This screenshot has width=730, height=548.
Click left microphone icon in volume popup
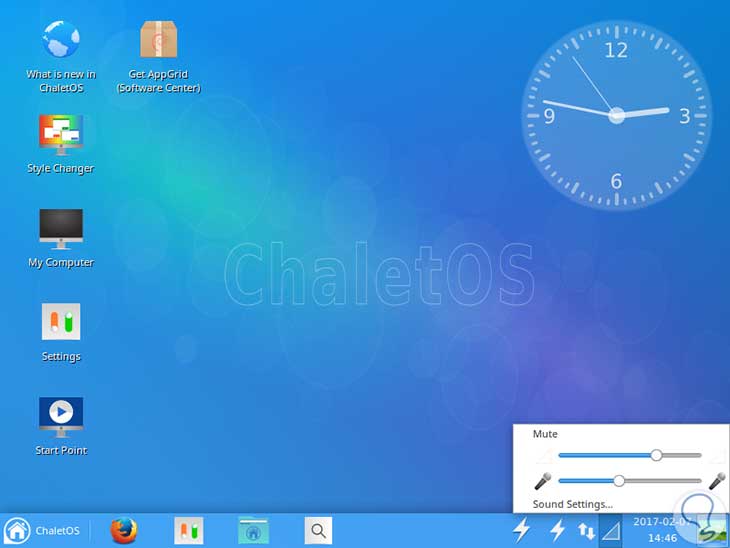542,481
